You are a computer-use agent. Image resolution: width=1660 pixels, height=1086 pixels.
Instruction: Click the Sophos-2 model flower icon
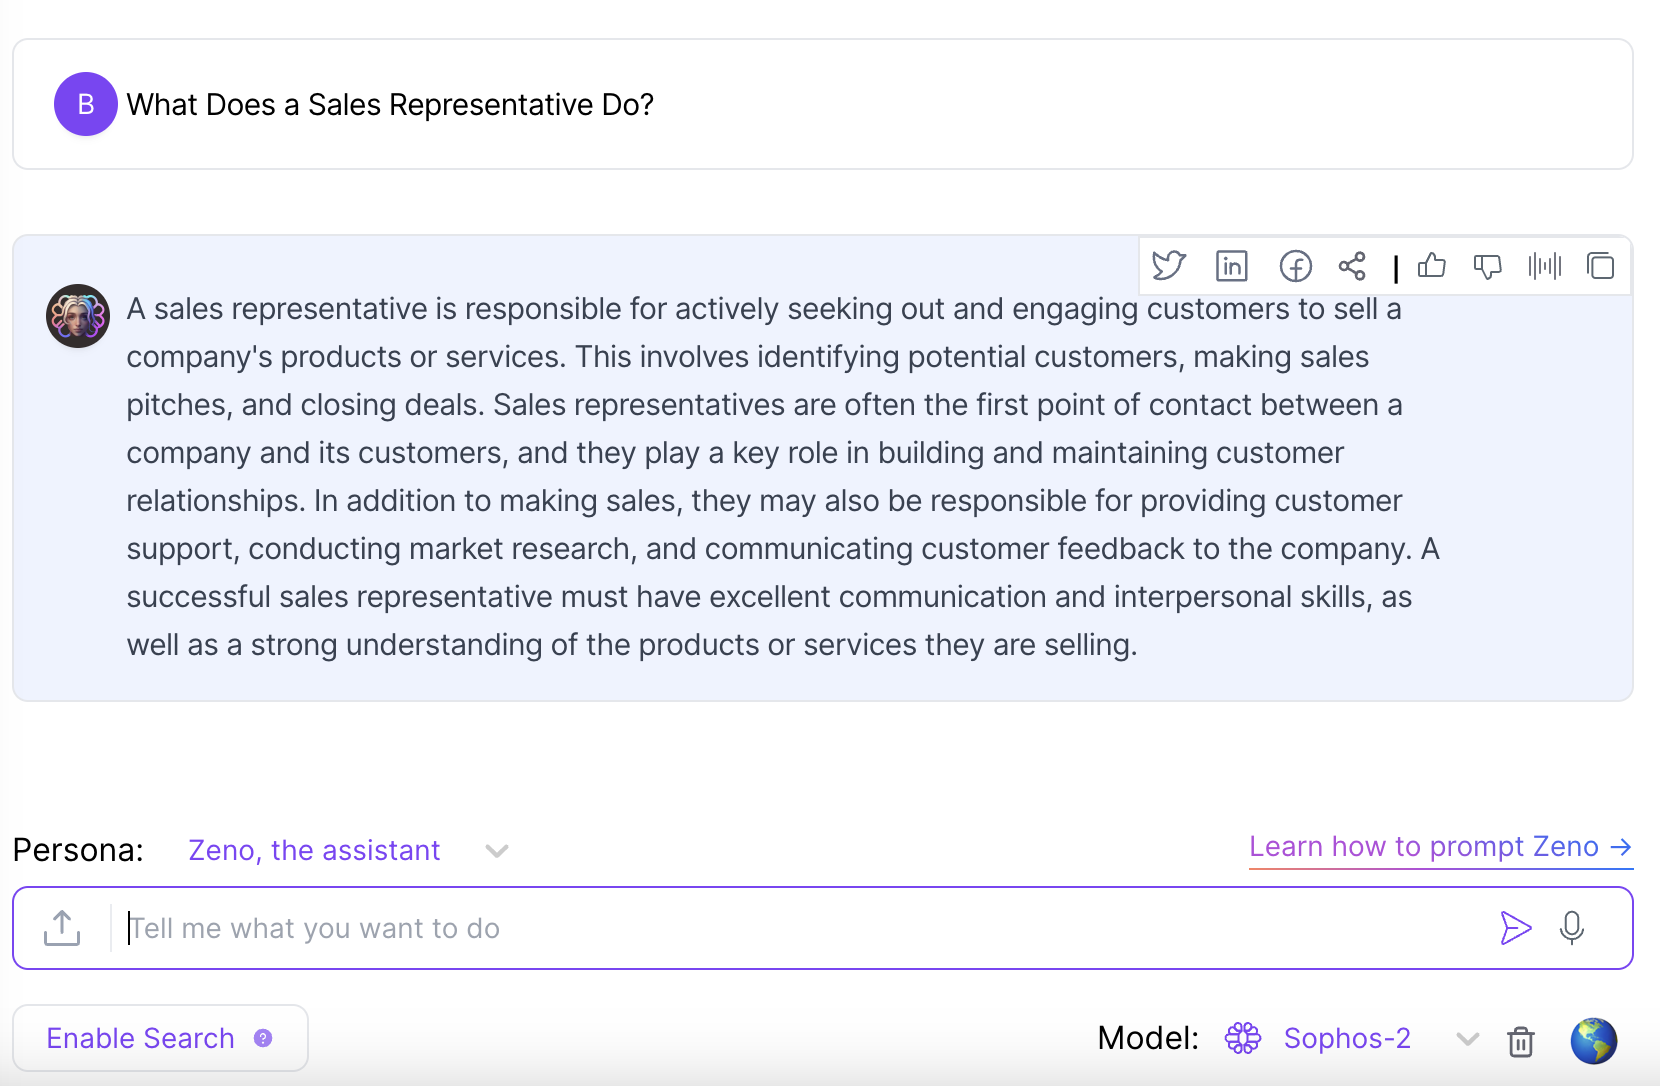tap(1243, 1038)
